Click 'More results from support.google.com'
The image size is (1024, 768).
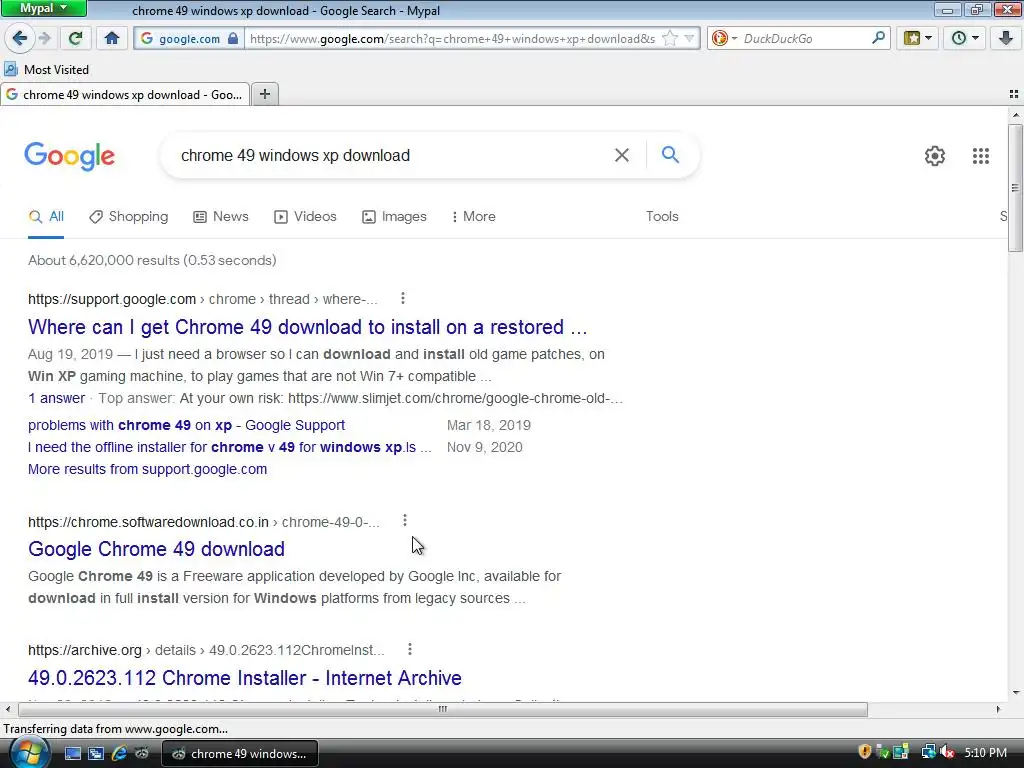click(x=148, y=469)
